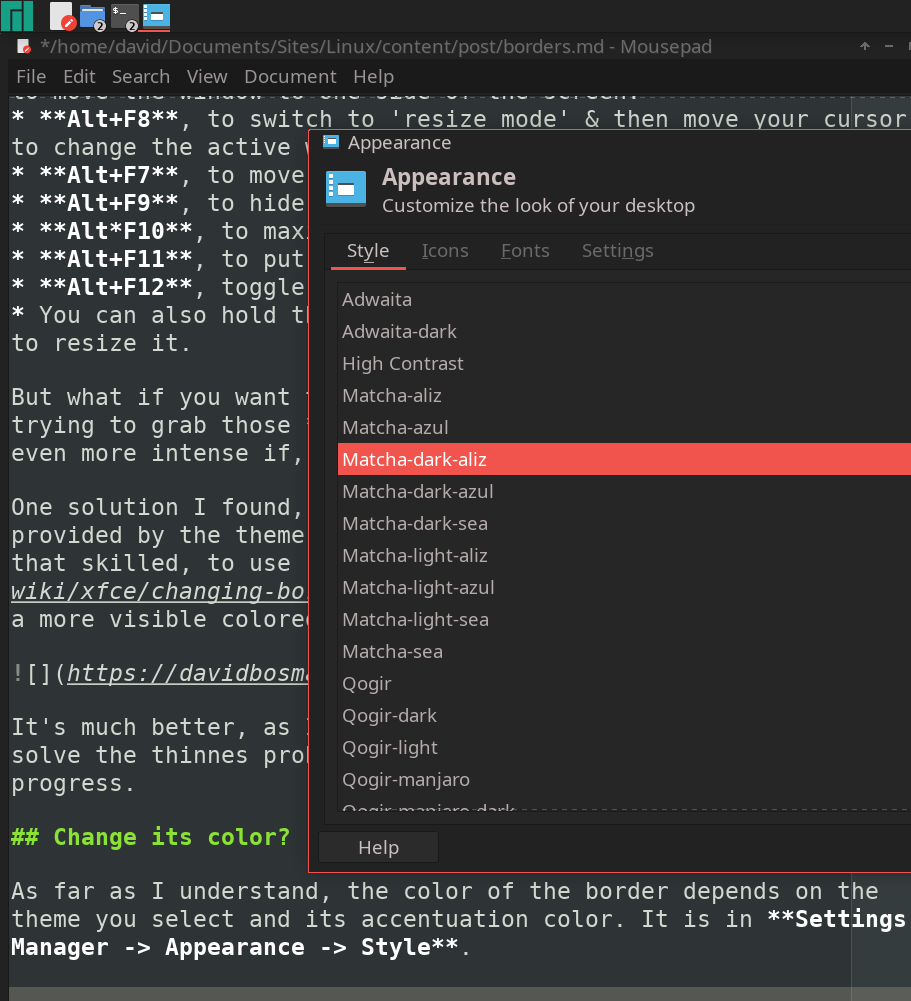Switch to the Icons tab
Viewport: 911px width, 1001px height.
click(x=445, y=251)
